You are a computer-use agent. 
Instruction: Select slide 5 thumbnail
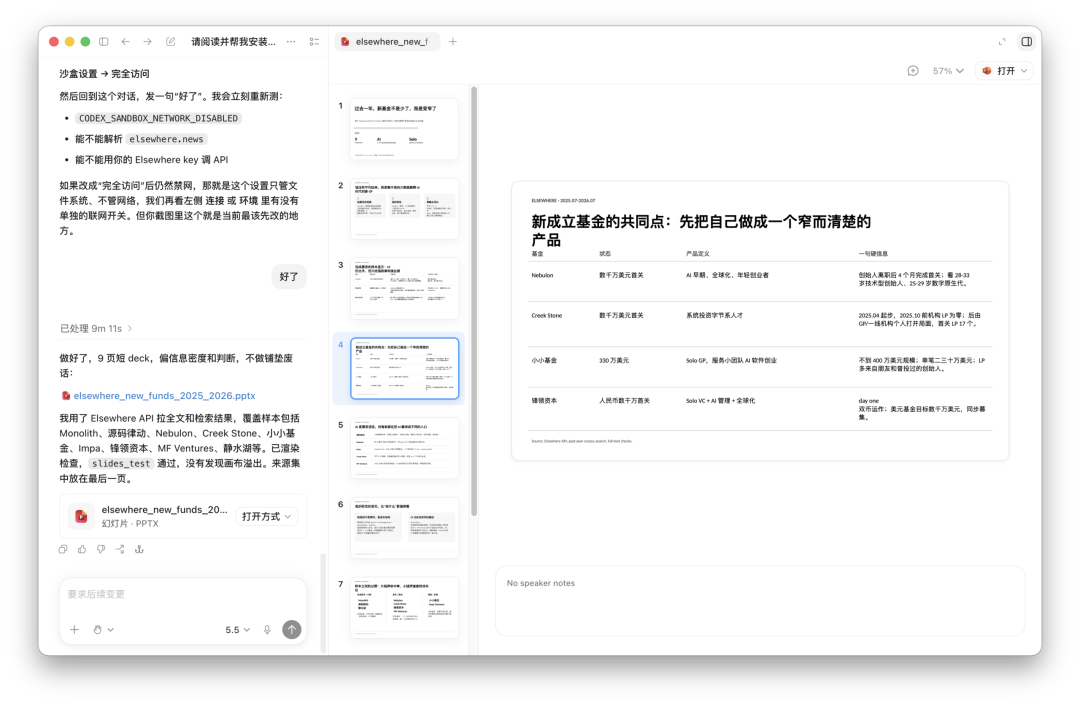(x=404, y=448)
